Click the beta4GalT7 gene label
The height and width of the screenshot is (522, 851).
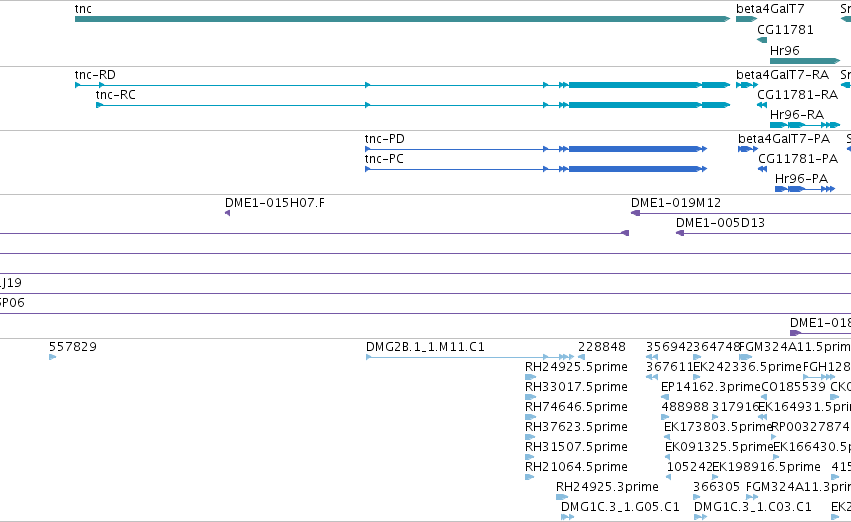point(770,9)
